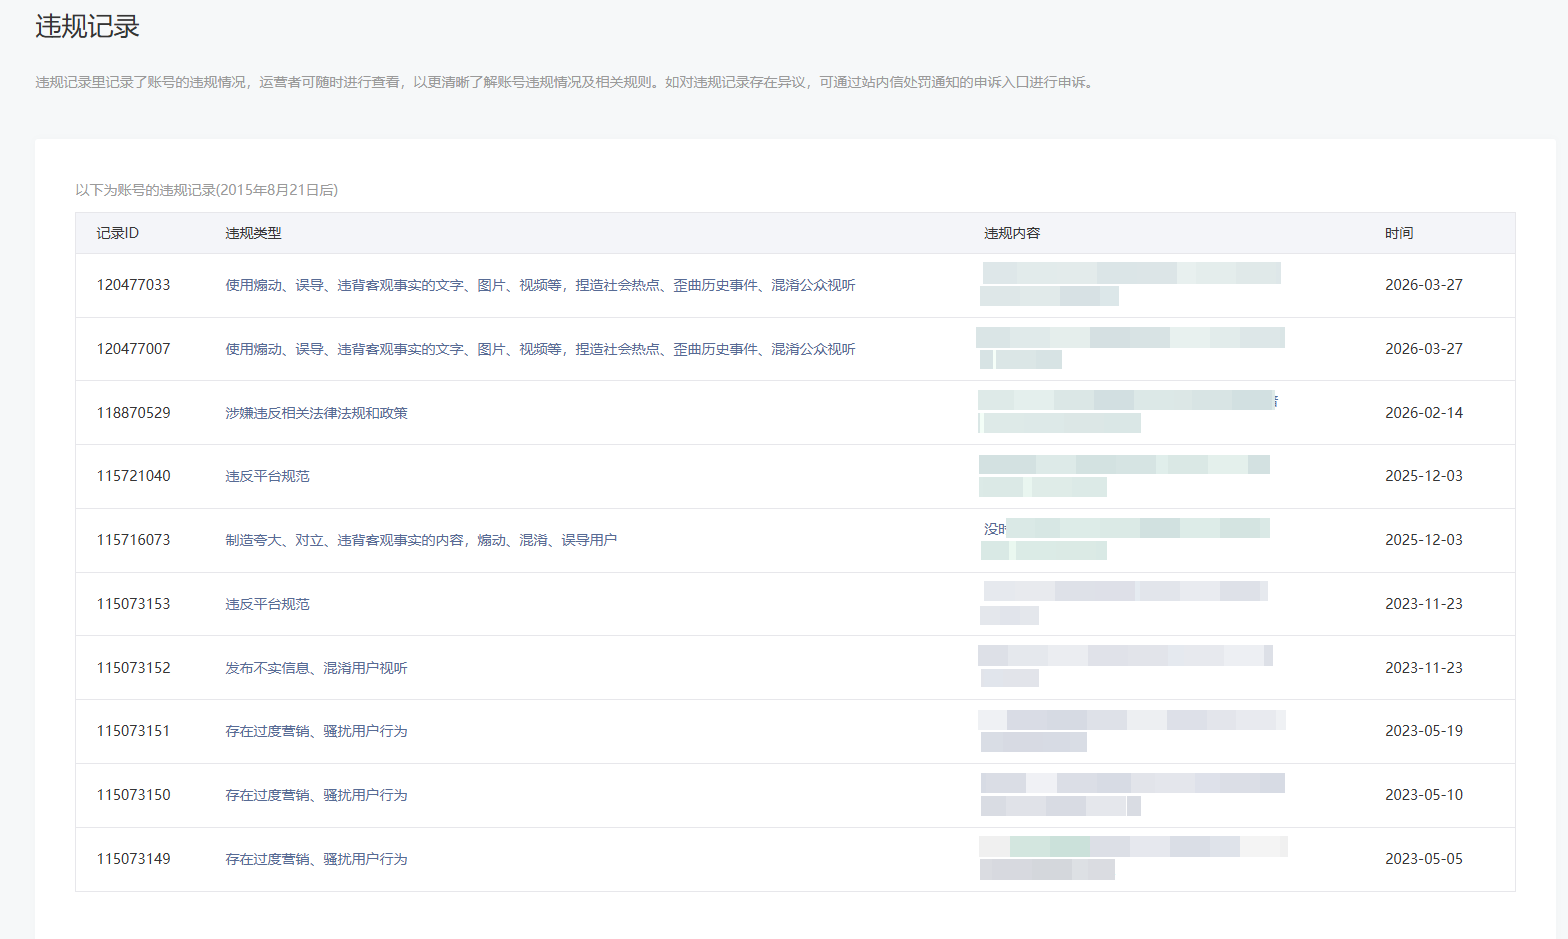
Task: Open 违反平台规范 link for record 115721040
Action: pyautogui.click(x=267, y=476)
